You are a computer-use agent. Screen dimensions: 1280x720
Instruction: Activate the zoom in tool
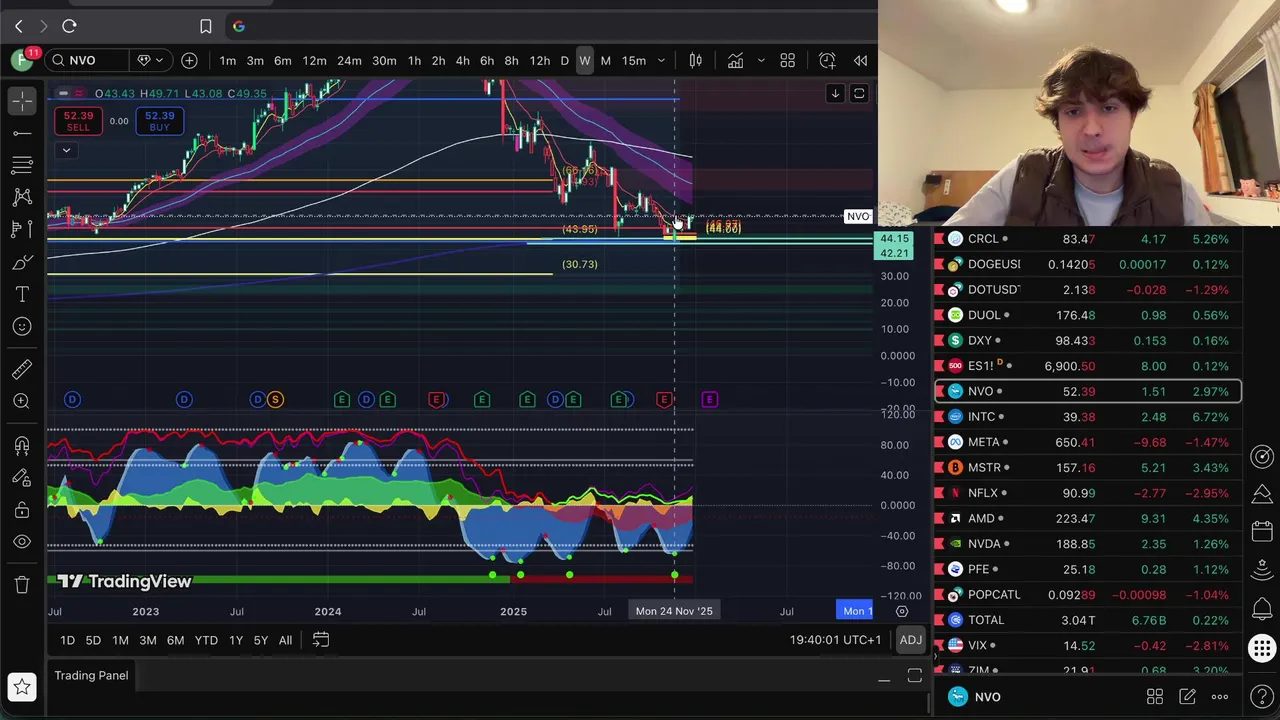[x=22, y=401]
